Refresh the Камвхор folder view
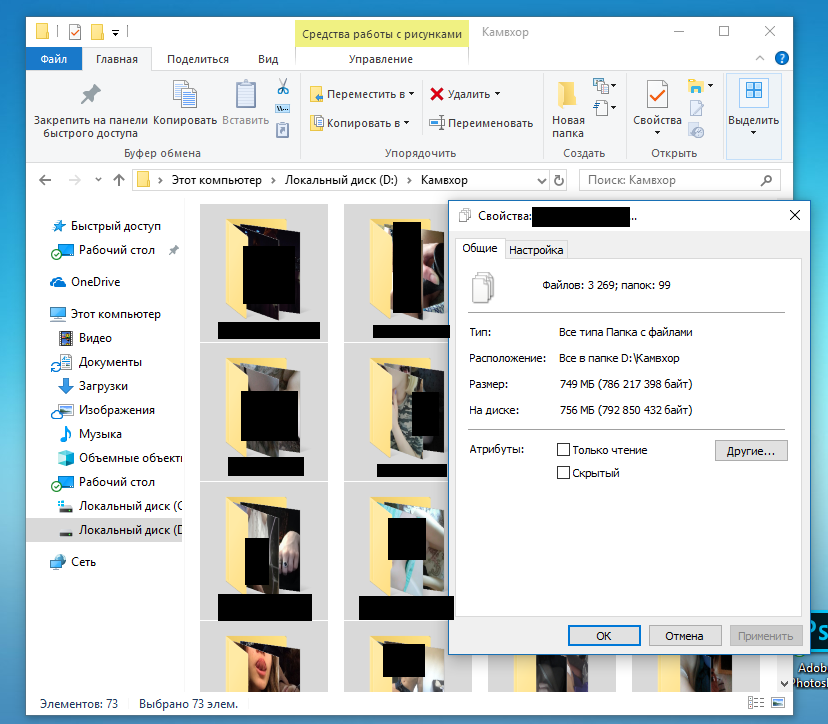The height and width of the screenshot is (724, 828). [559, 180]
